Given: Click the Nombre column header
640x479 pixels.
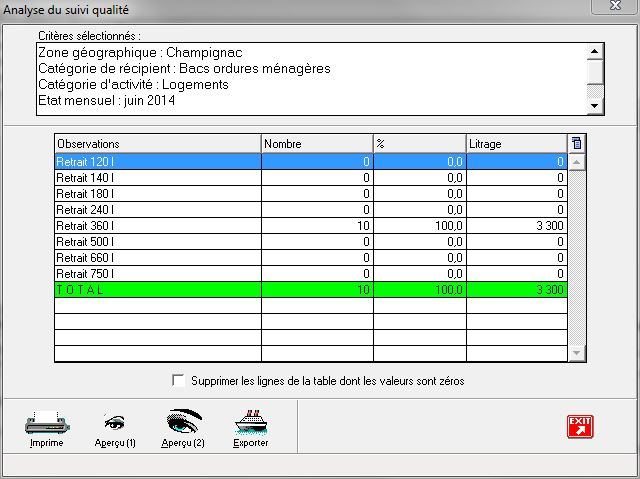Looking at the screenshot, I should (x=316, y=144).
